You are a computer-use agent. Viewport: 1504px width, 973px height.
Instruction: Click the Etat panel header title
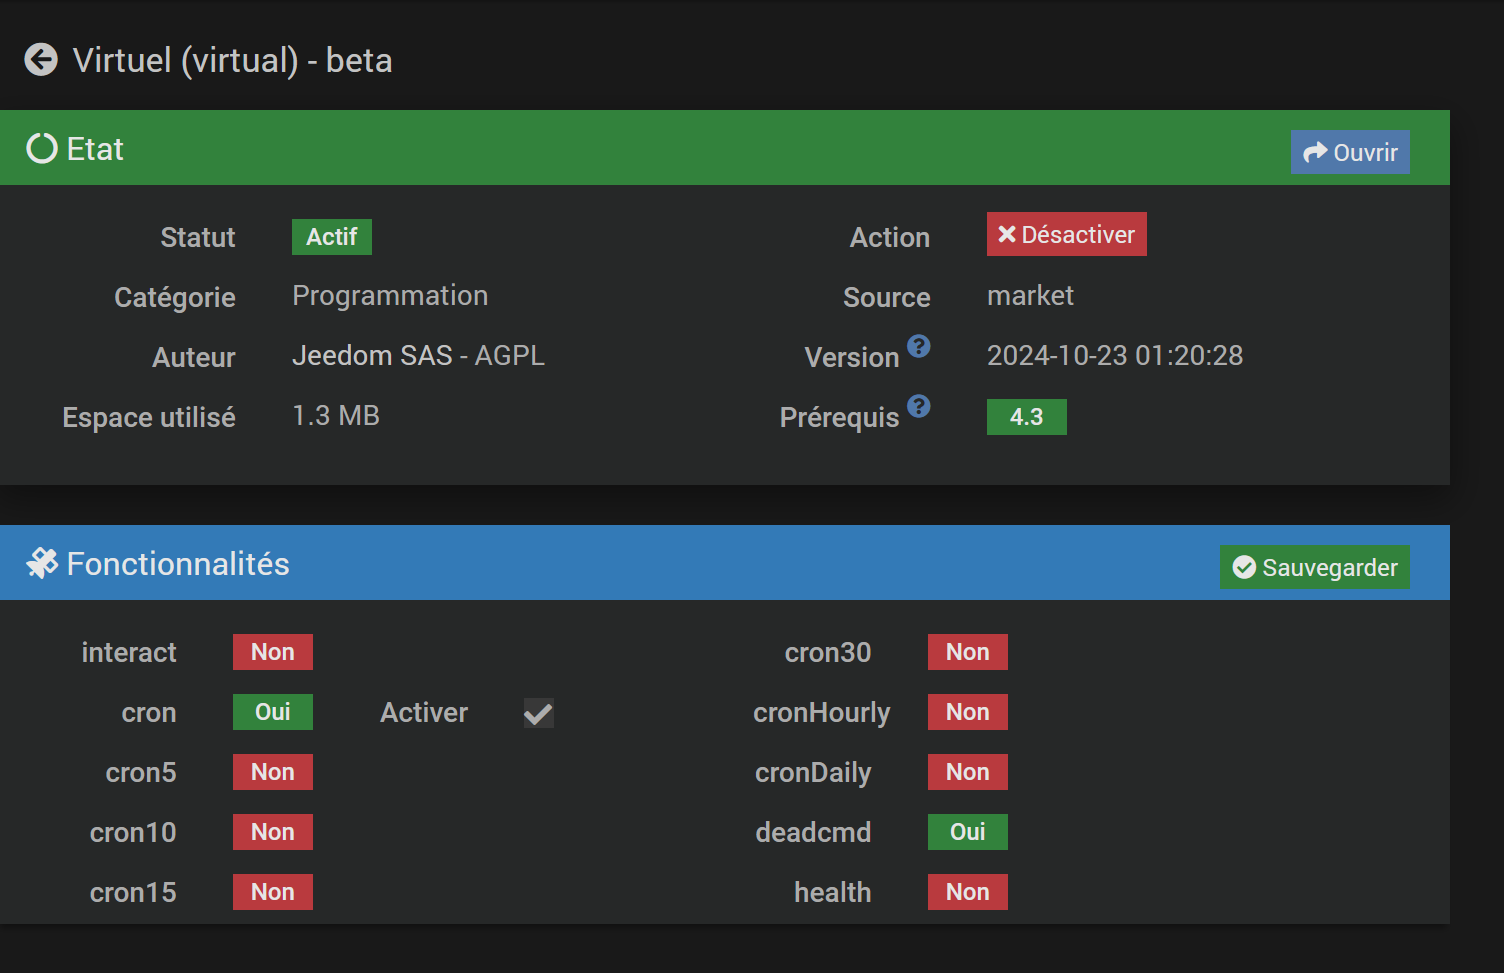[95, 149]
